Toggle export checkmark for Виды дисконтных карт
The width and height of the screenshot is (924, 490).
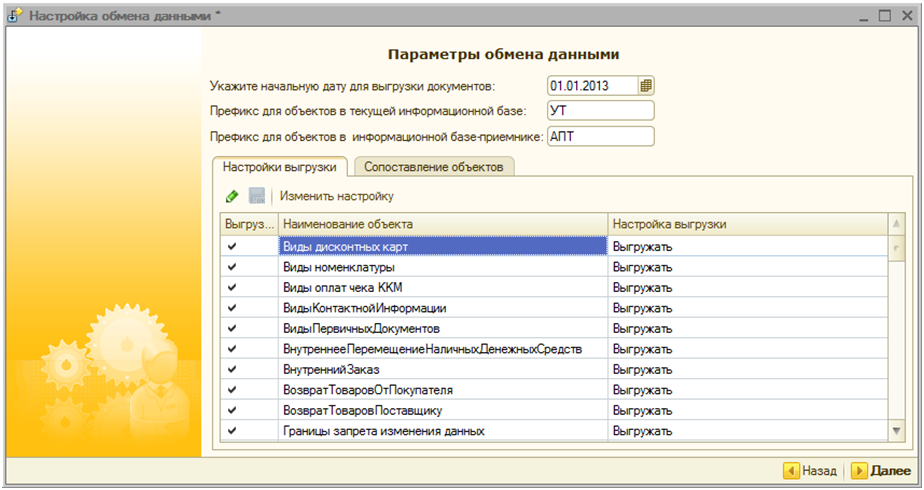point(233,246)
